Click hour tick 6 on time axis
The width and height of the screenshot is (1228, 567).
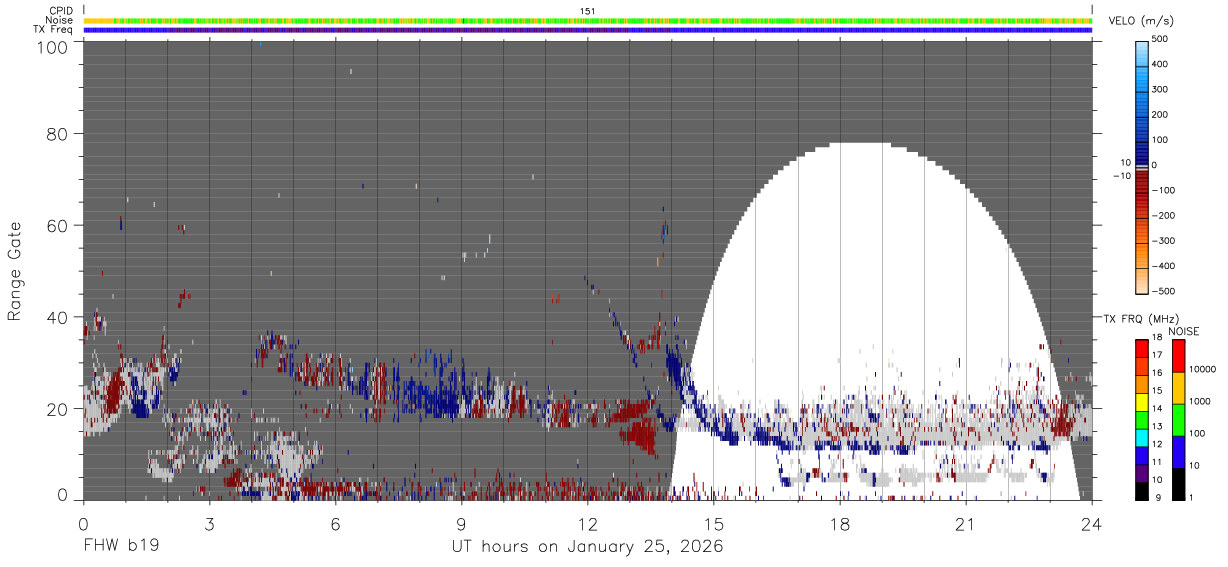(335, 524)
